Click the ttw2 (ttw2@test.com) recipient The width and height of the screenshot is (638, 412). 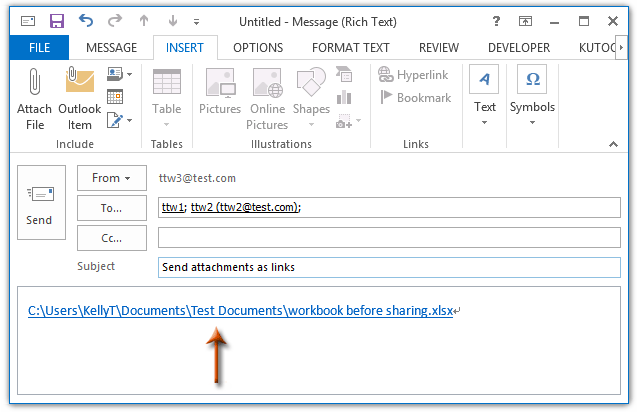(x=245, y=207)
